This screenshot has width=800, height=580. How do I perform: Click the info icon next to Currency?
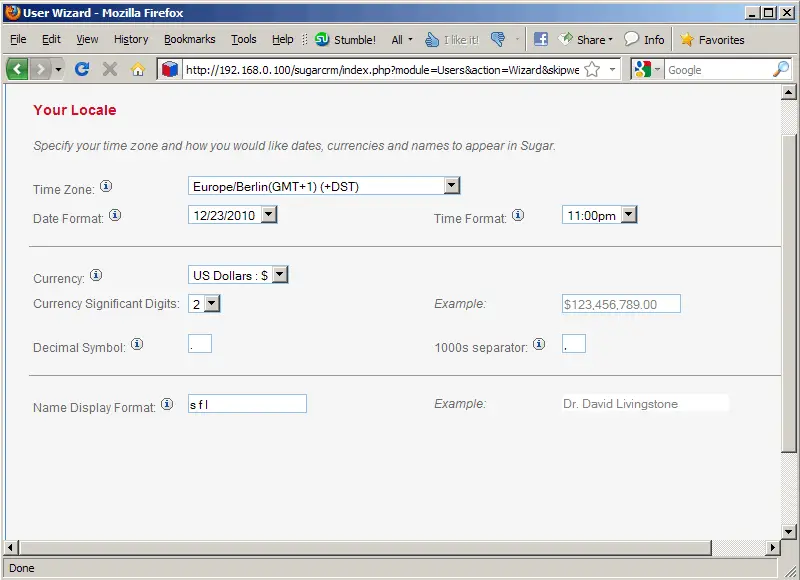(x=96, y=275)
